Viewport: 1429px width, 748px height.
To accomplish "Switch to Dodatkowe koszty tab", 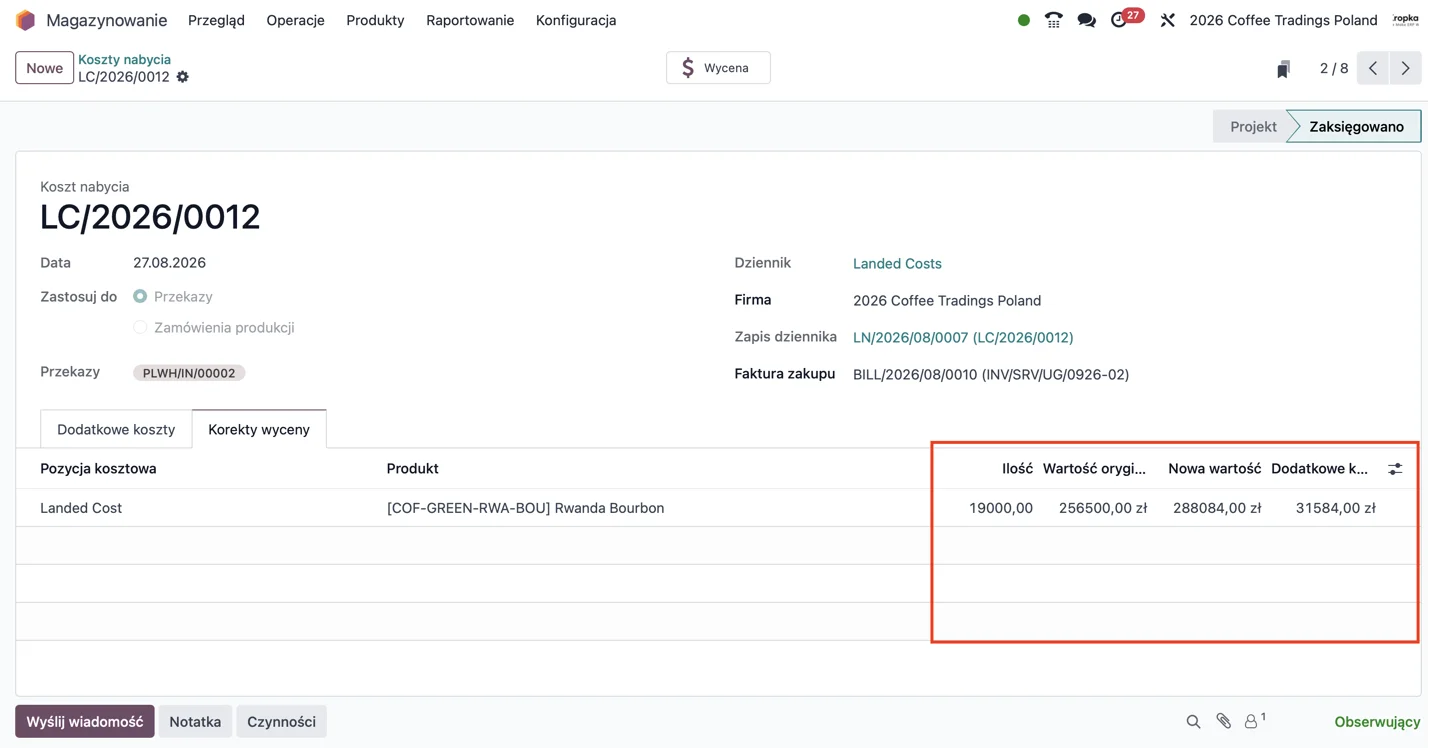I will [x=116, y=429].
